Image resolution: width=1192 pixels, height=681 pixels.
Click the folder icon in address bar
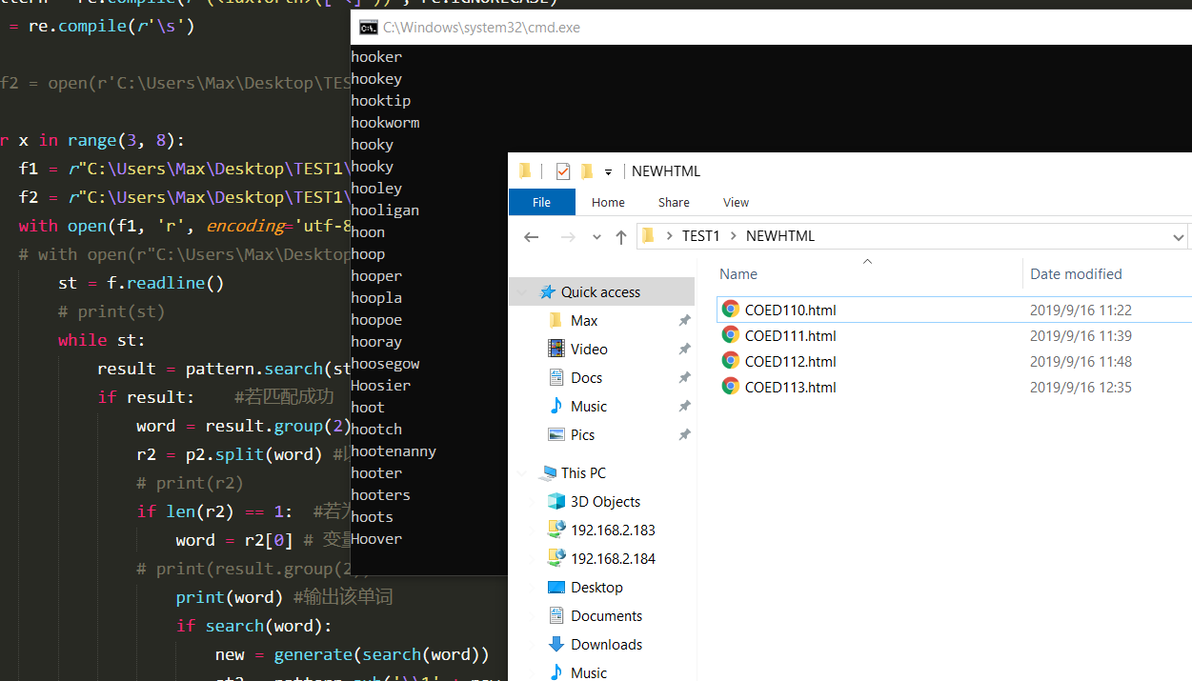click(648, 236)
